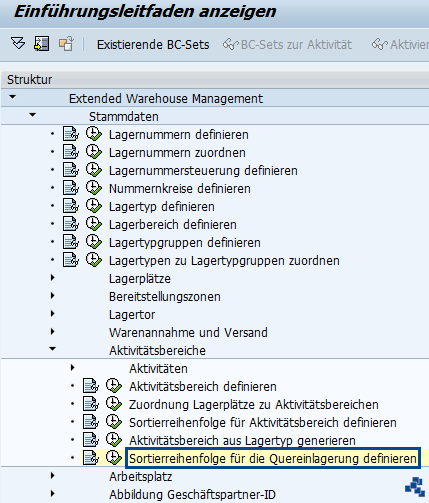Click the Struktur column header
This screenshot has width=429, height=503.
[214, 80]
